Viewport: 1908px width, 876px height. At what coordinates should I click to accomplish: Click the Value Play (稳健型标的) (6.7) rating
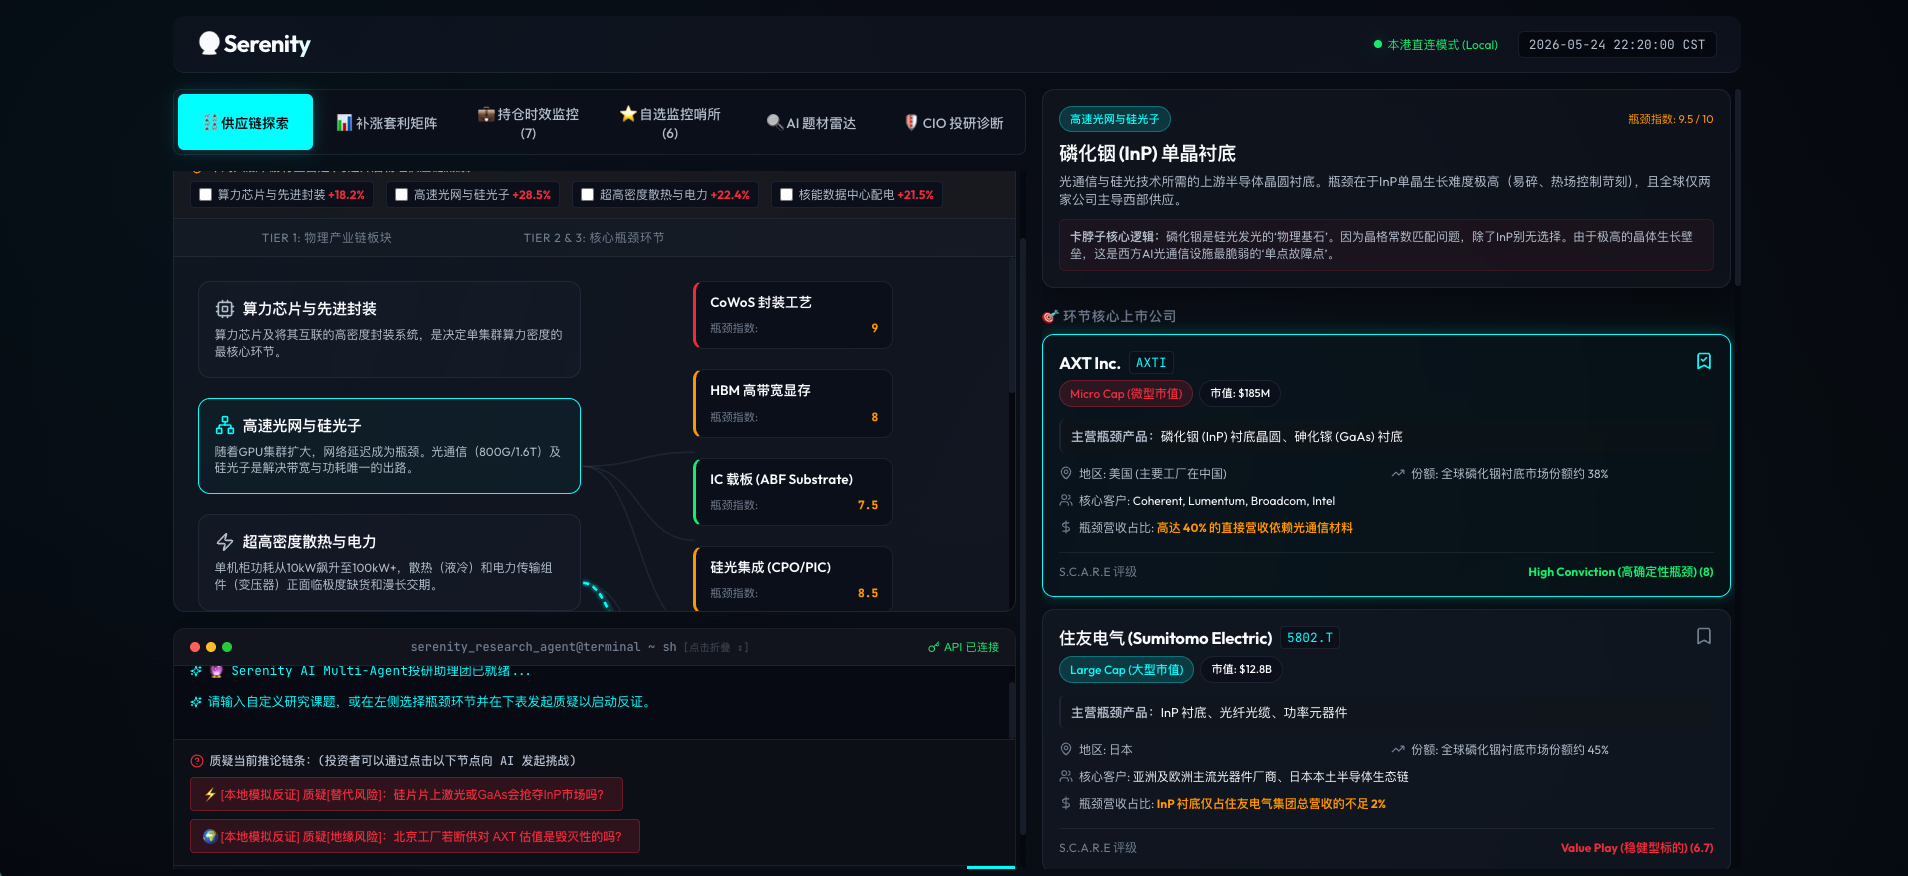tap(1637, 848)
